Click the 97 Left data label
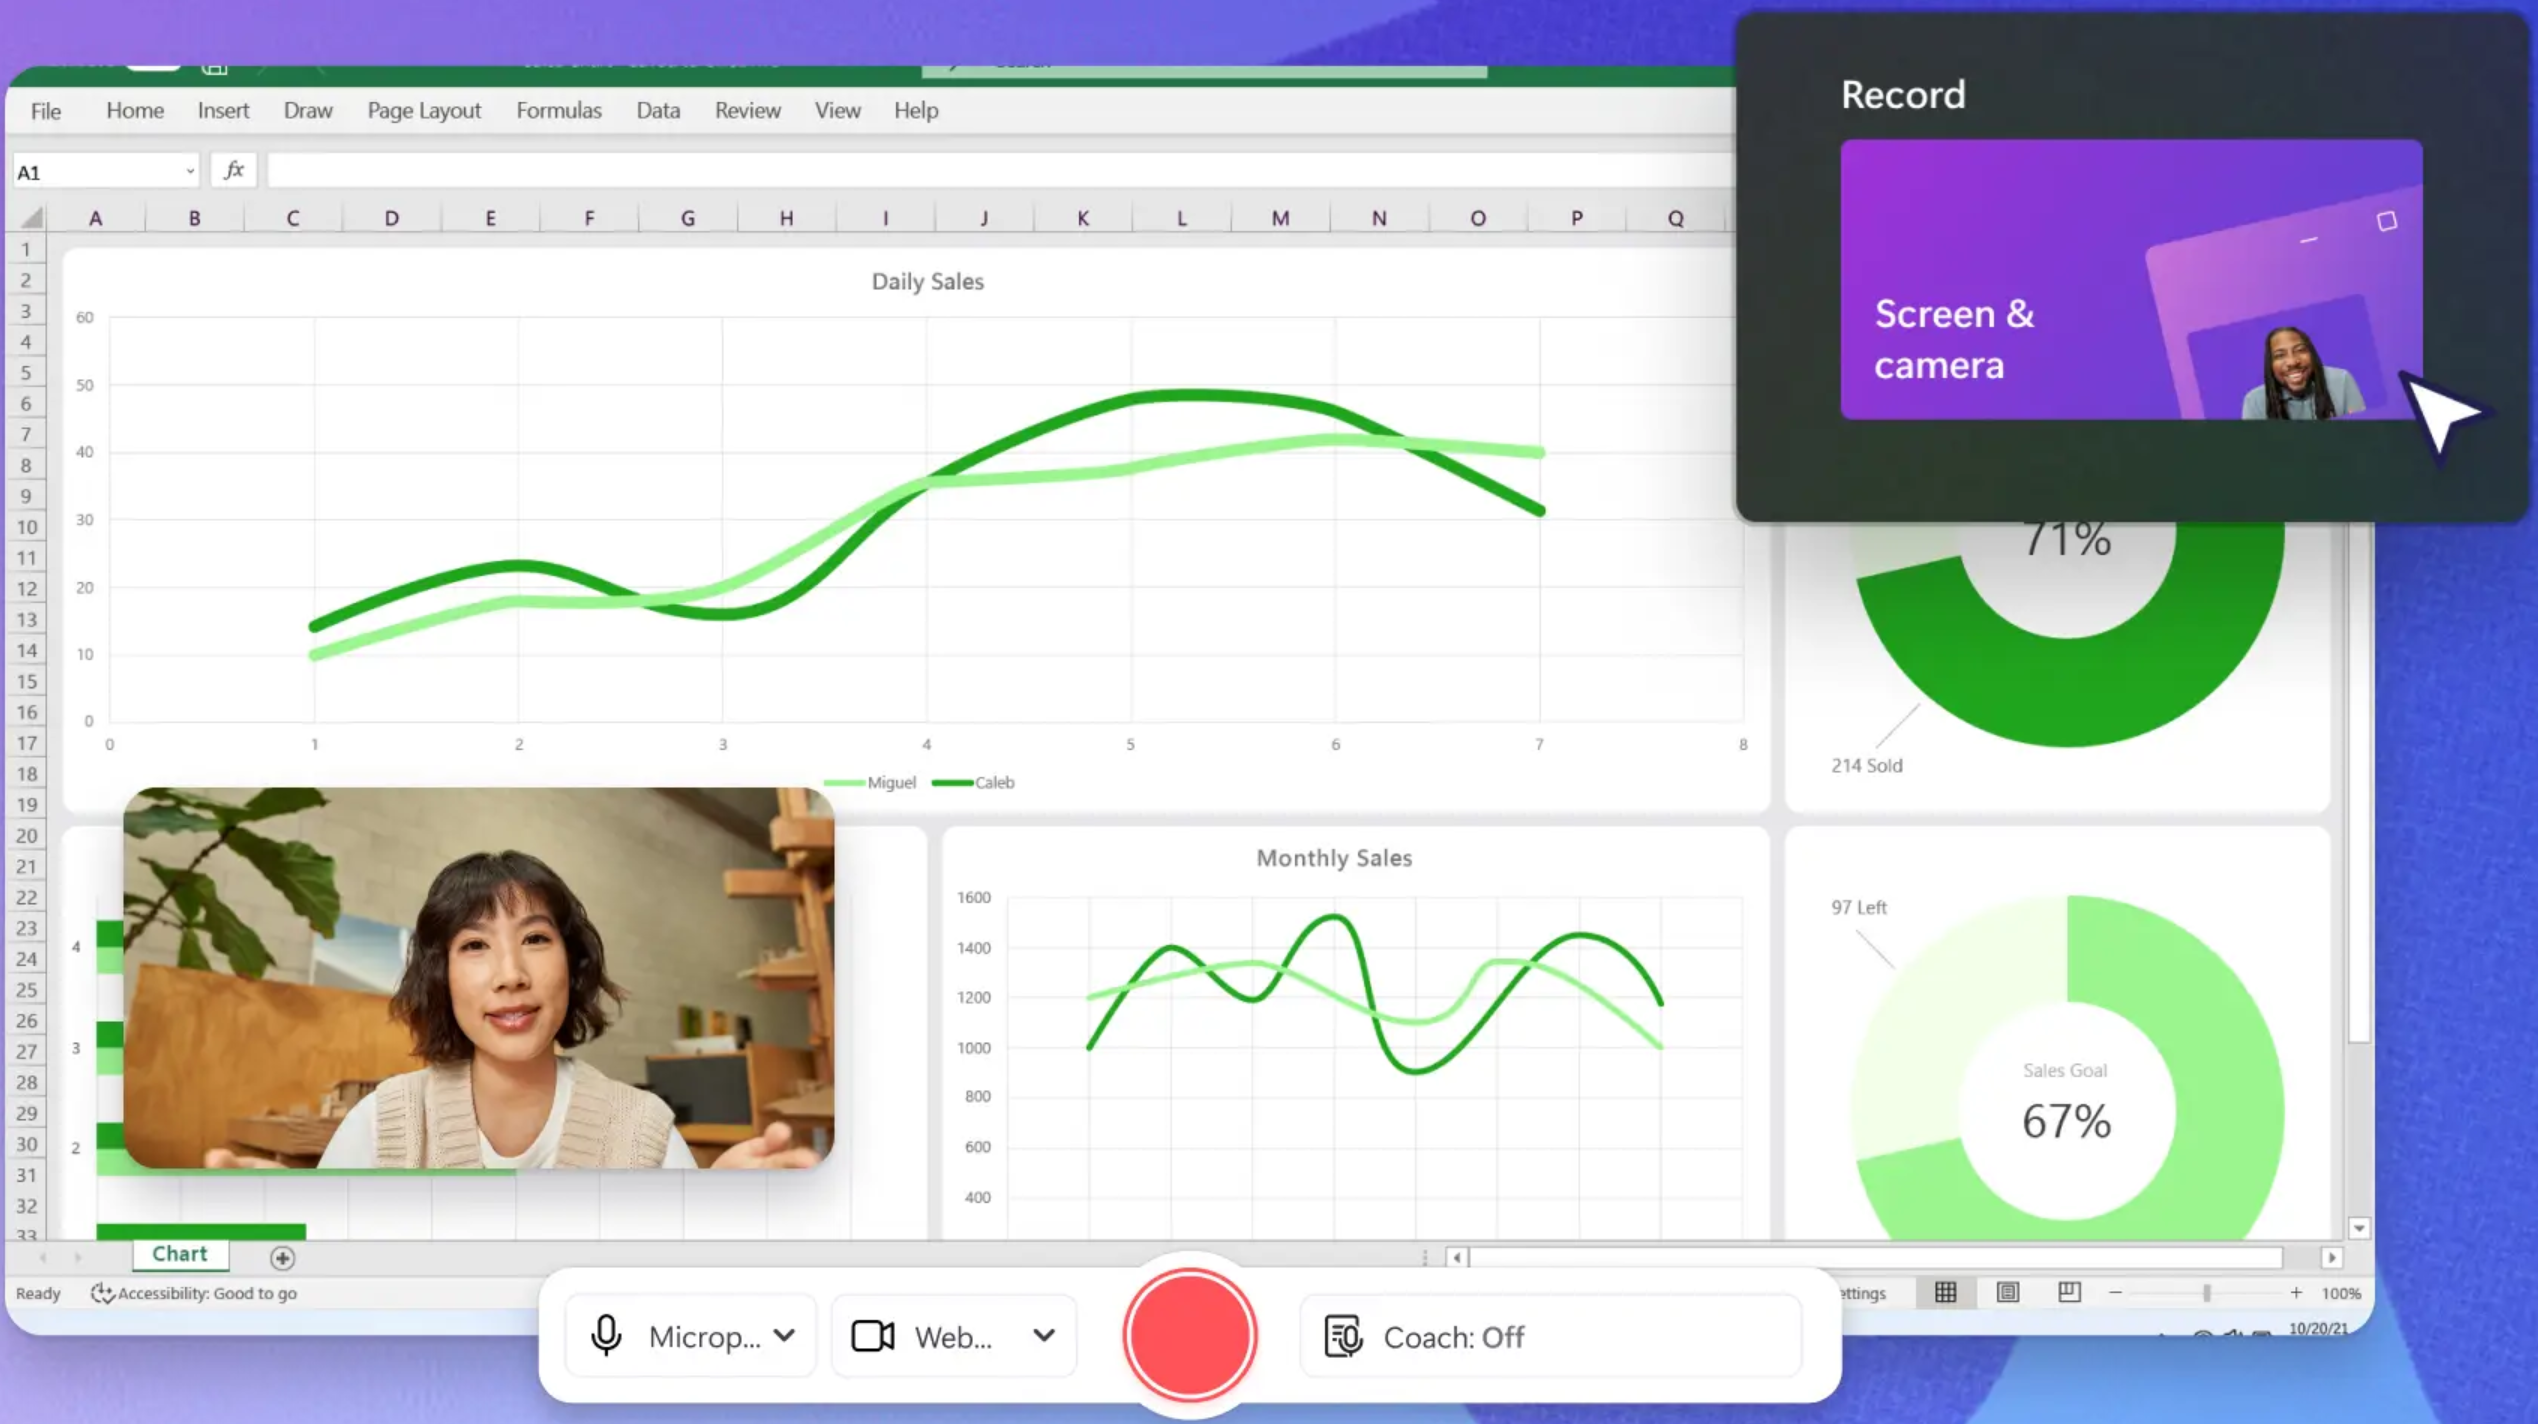This screenshot has height=1424, width=2538. (x=1858, y=907)
